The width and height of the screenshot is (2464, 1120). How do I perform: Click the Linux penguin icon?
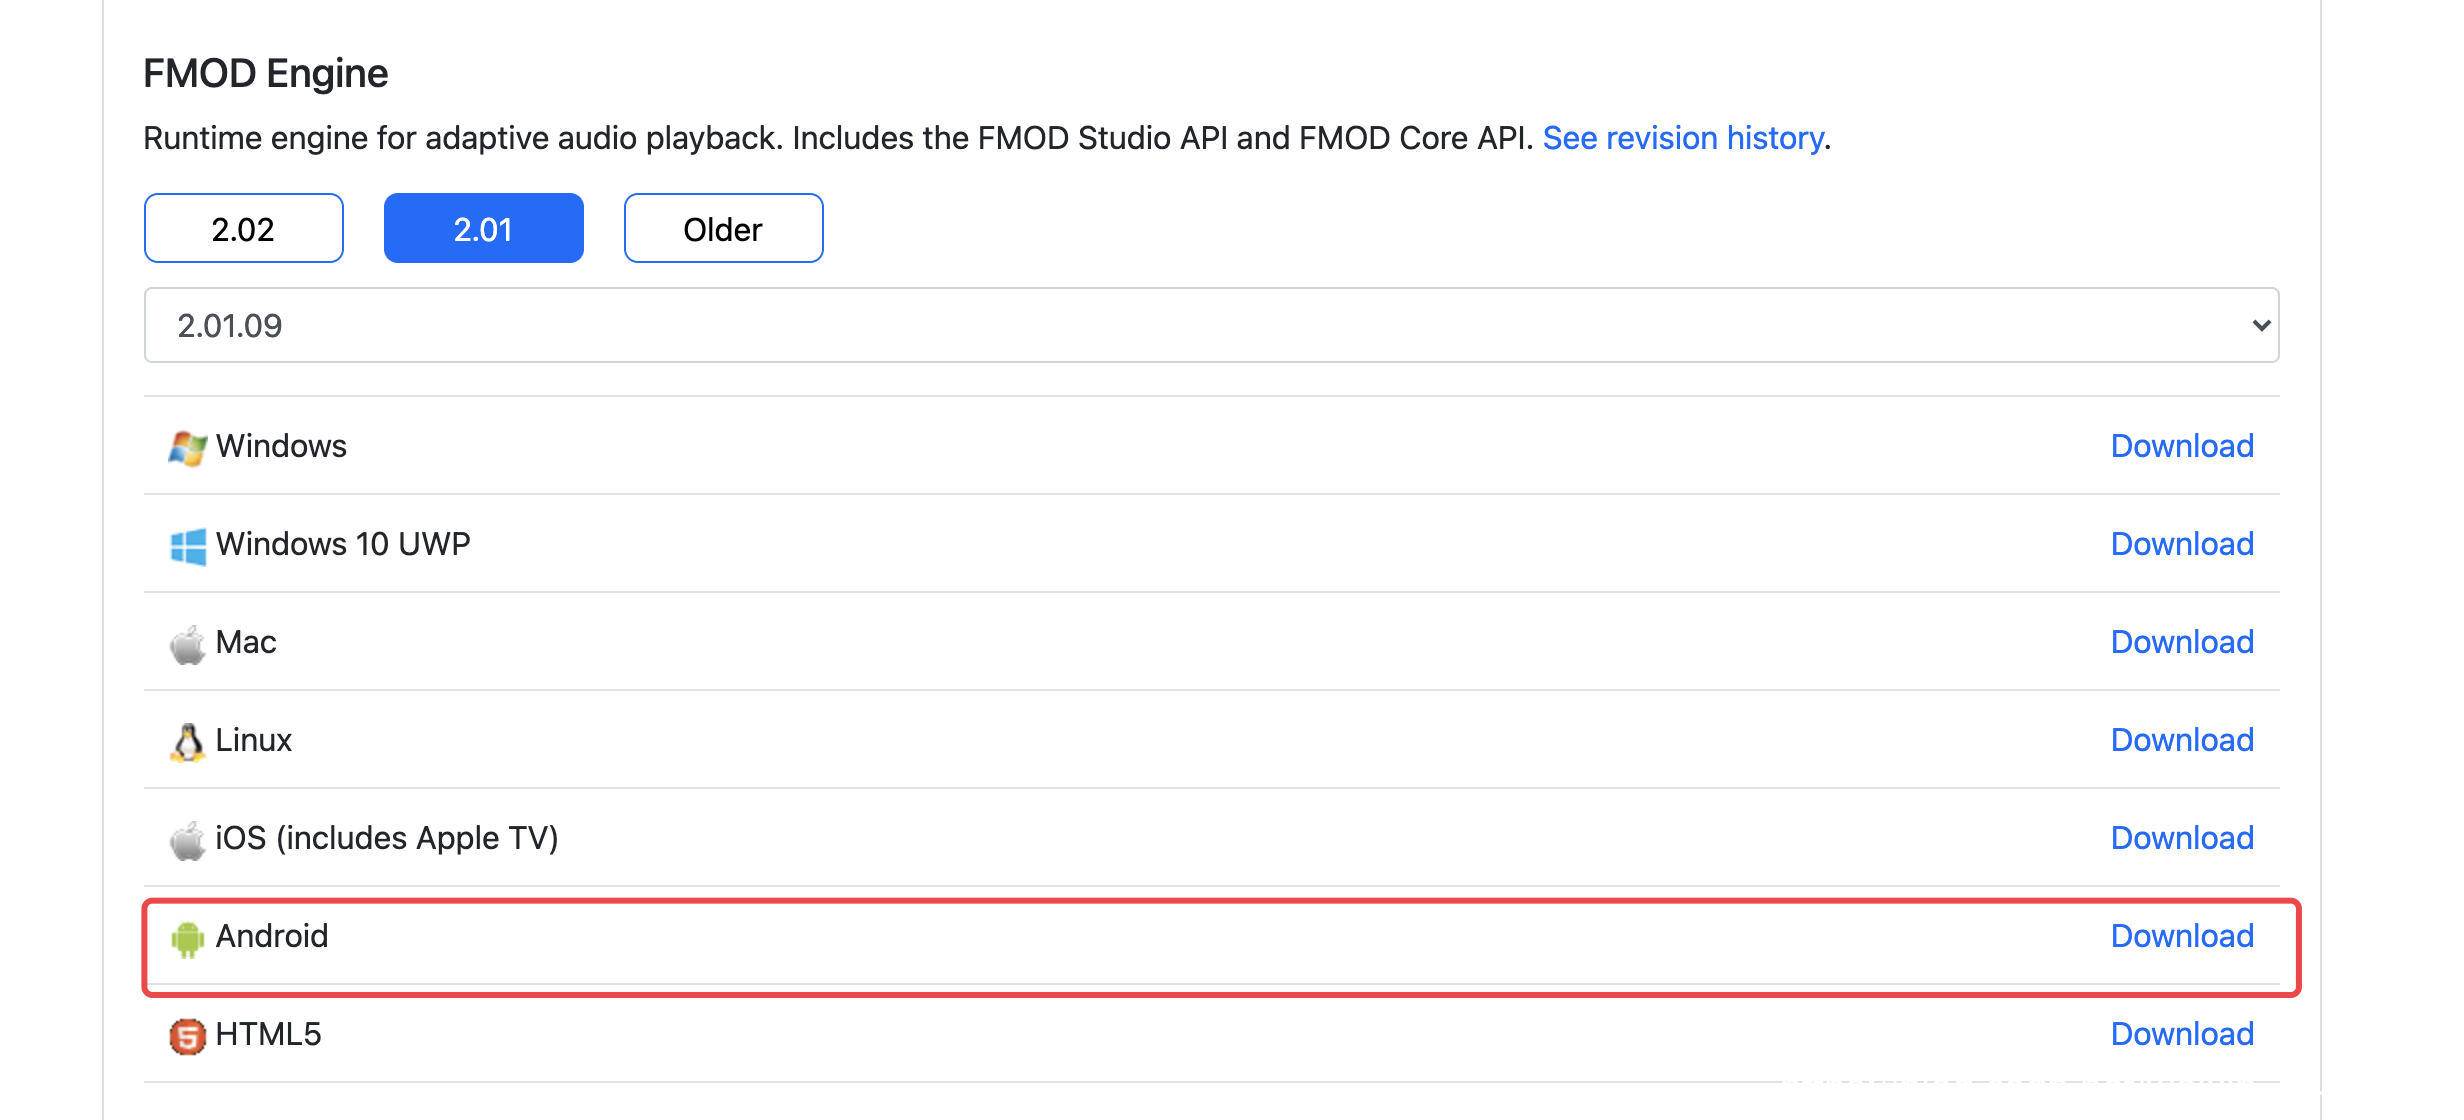187,742
